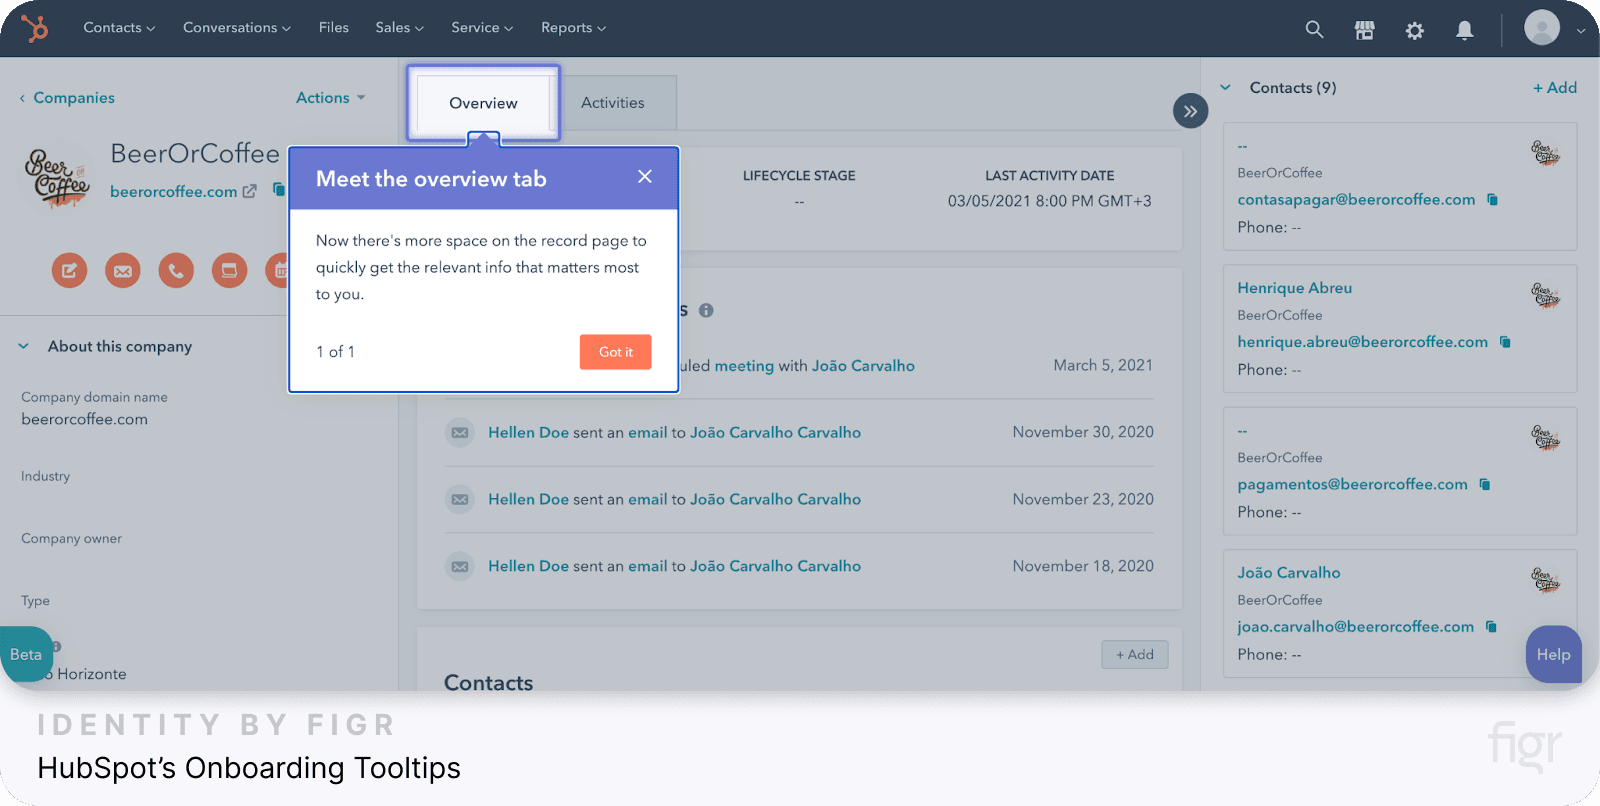Copy contasapagar email address icon
Viewport: 1600px width, 806px height.
click(1493, 200)
